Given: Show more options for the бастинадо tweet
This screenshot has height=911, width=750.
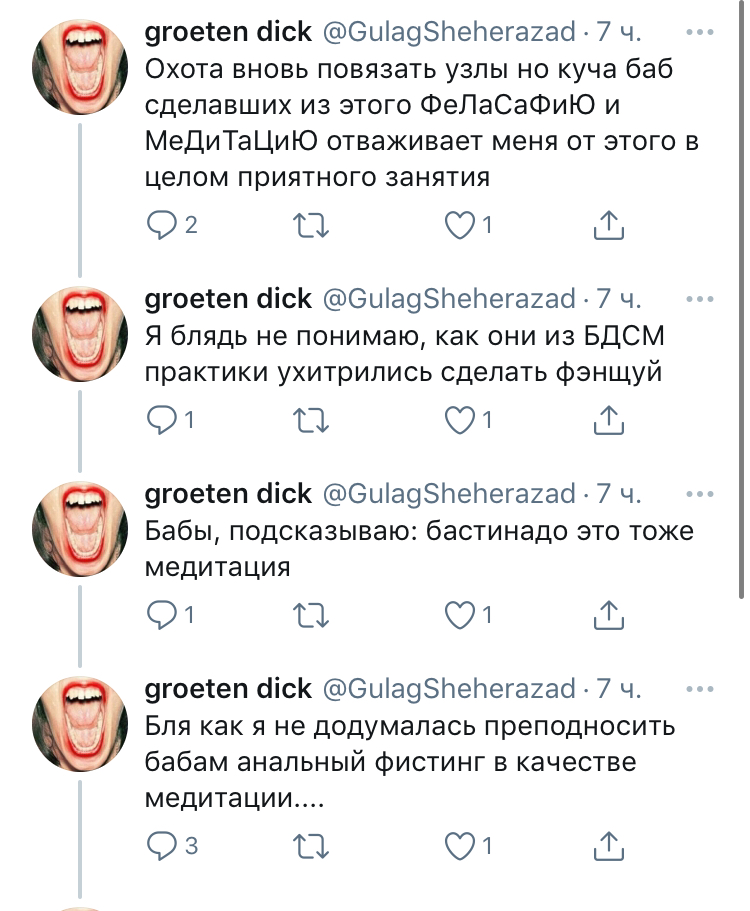Looking at the screenshot, I should click(707, 493).
